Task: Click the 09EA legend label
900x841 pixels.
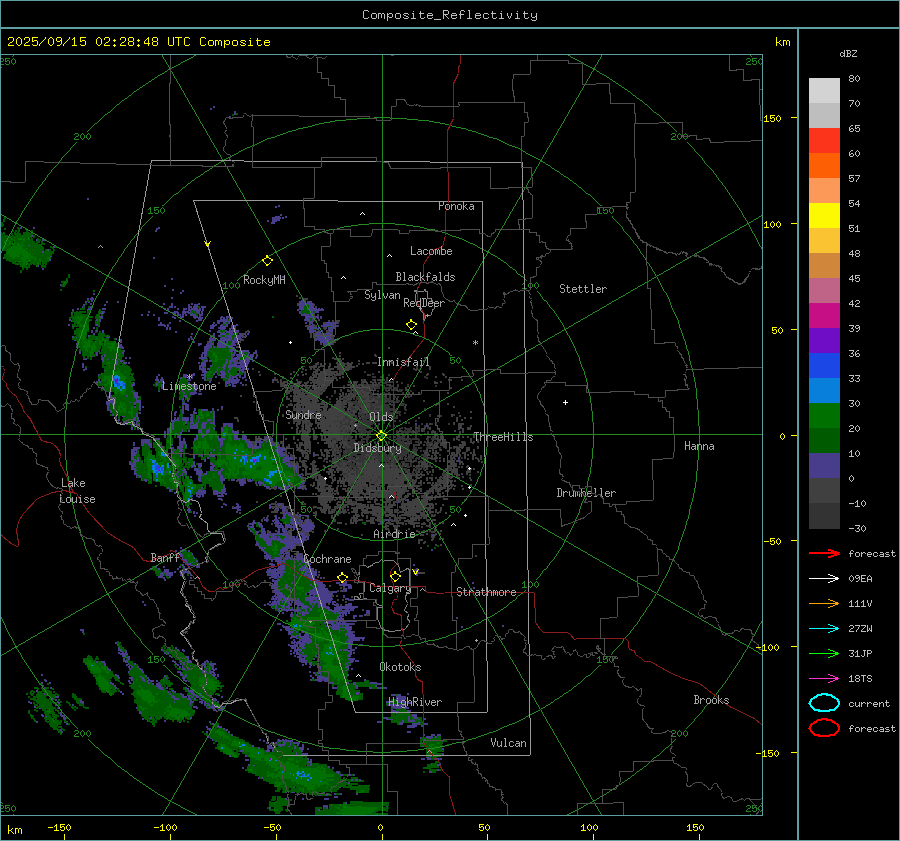Action: [860, 579]
